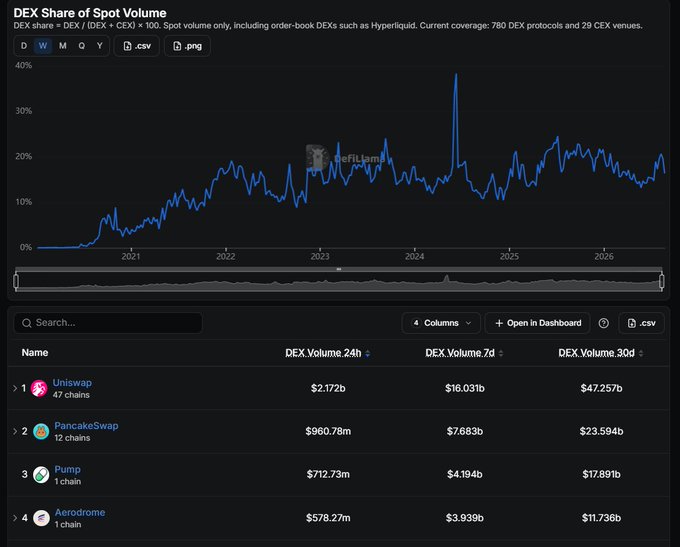Click the Pump pill logo
680x547 pixels.
(x=41, y=475)
